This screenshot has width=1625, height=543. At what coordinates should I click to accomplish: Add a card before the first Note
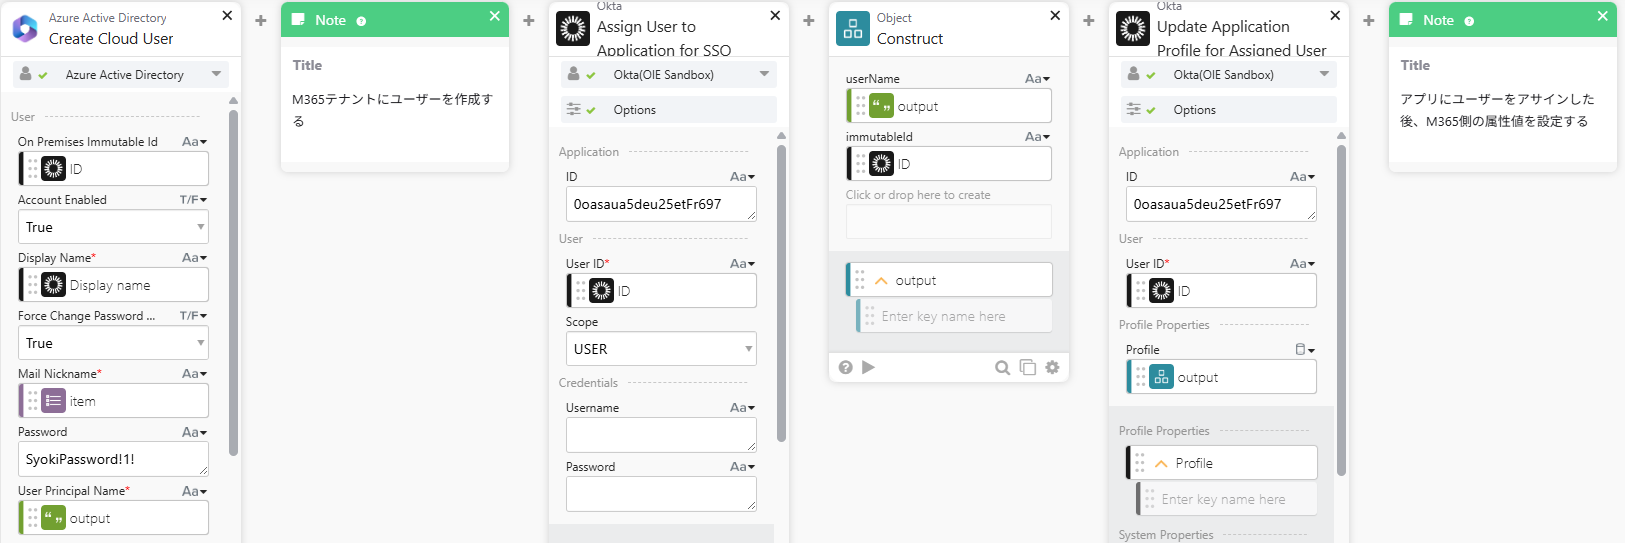point(261,20)
